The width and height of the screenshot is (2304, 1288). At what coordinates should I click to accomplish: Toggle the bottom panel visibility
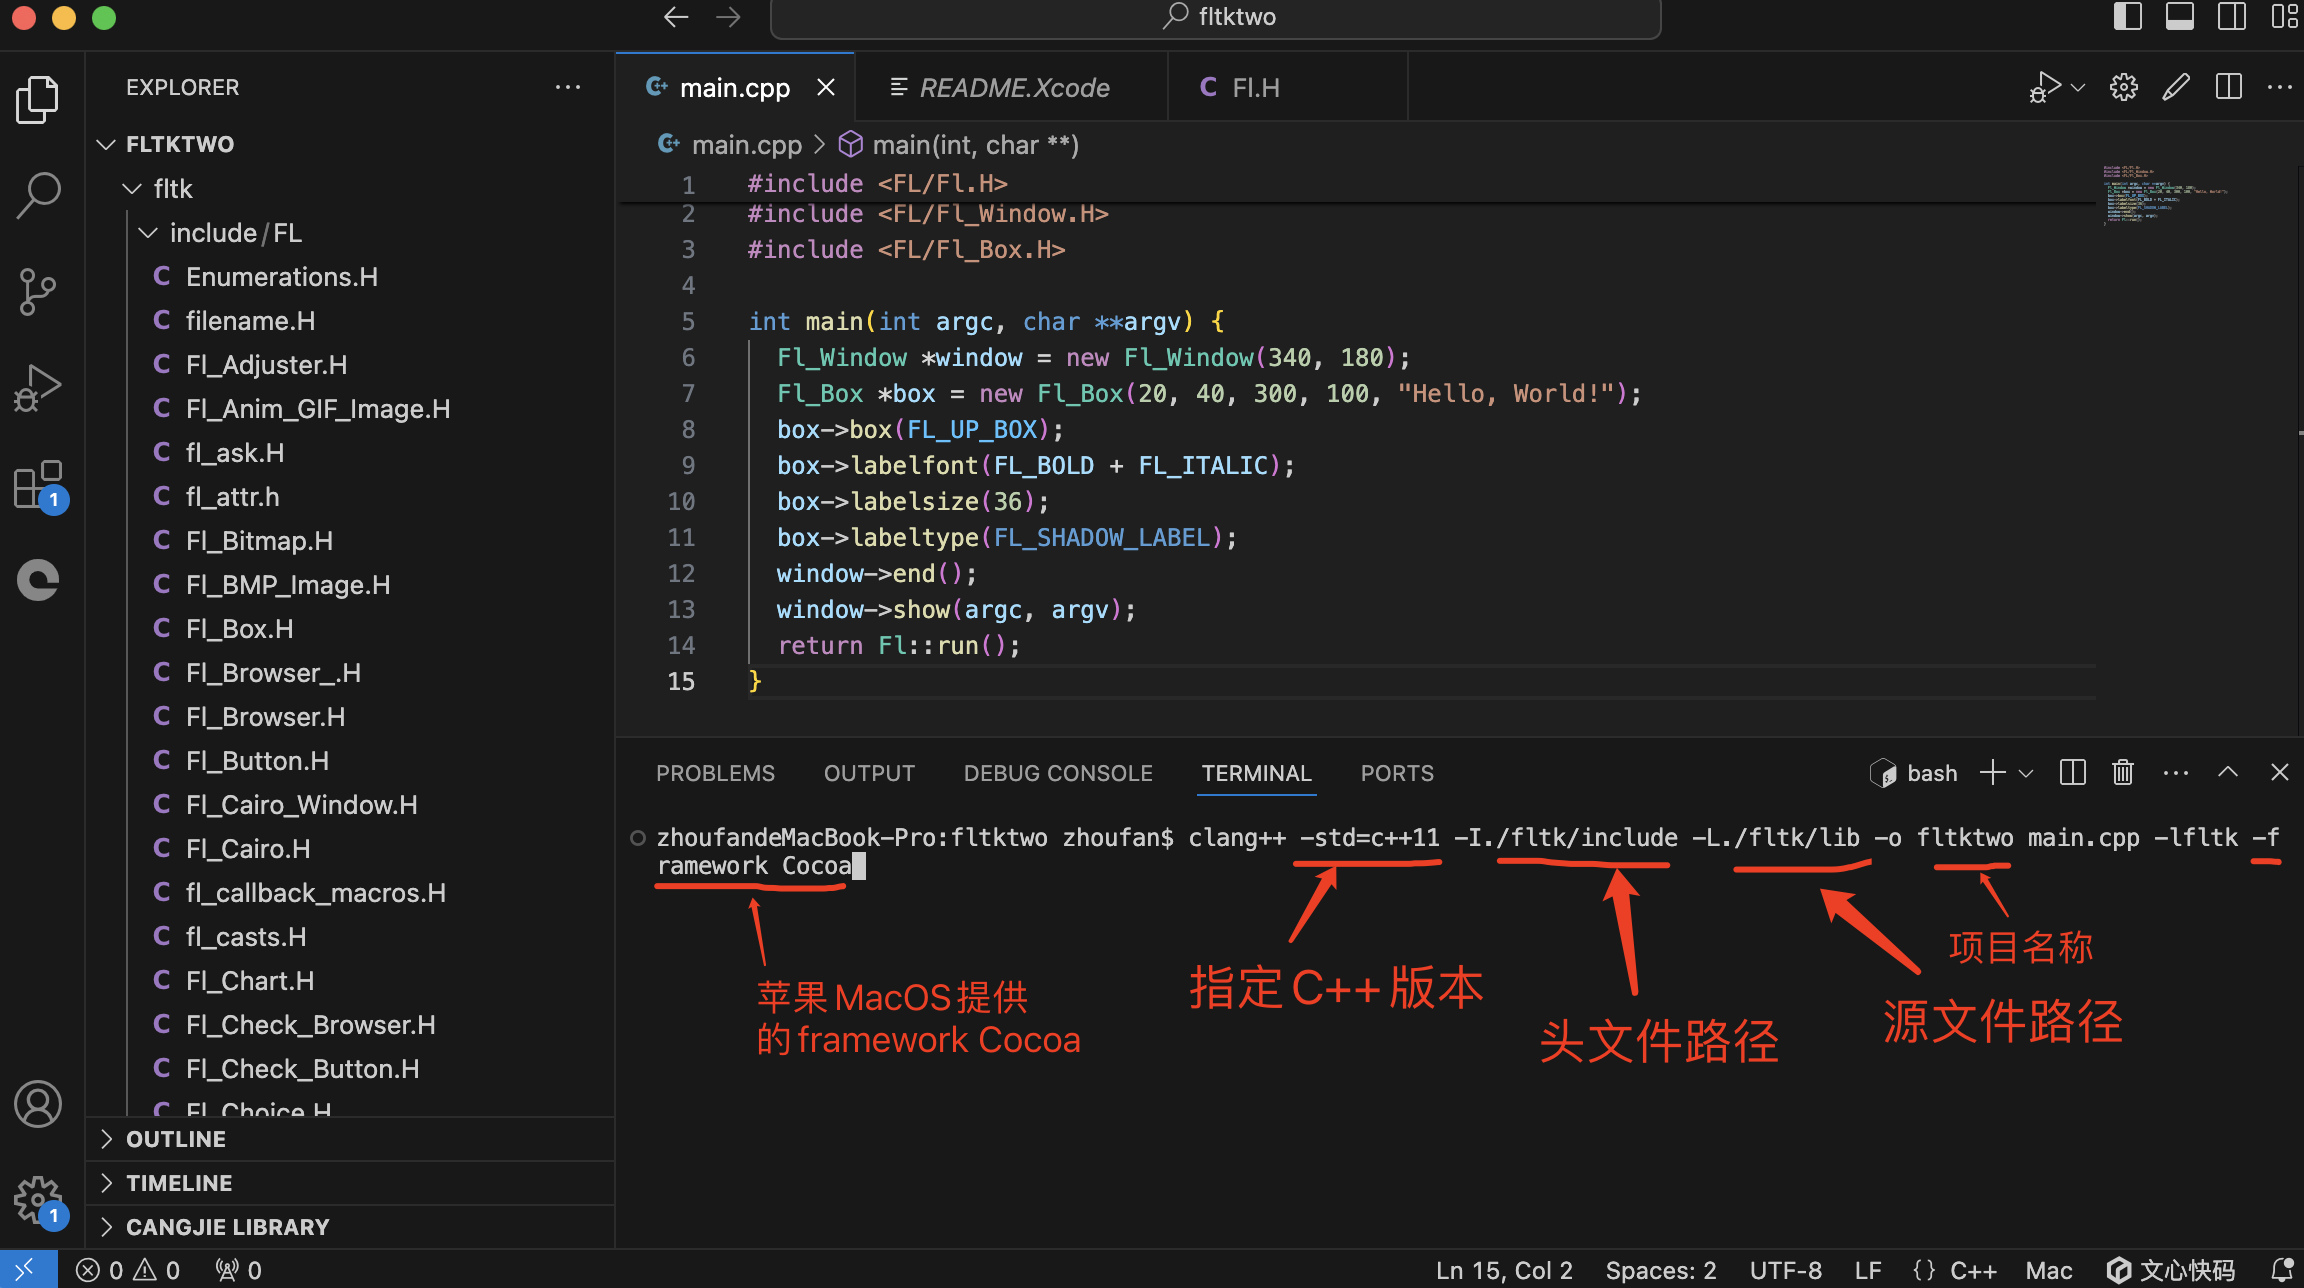pos(2179,16)
